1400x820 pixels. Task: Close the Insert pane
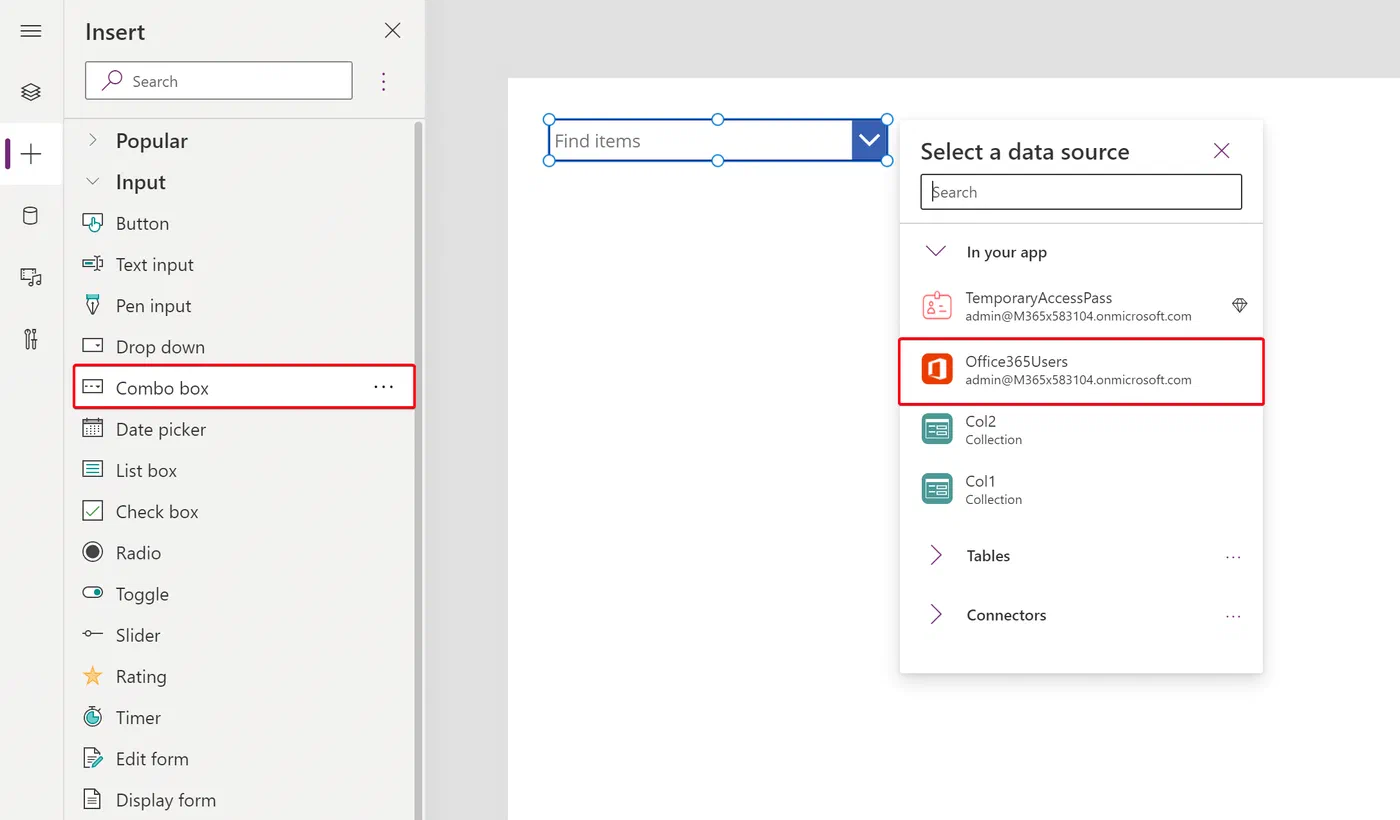pos(393,31)
